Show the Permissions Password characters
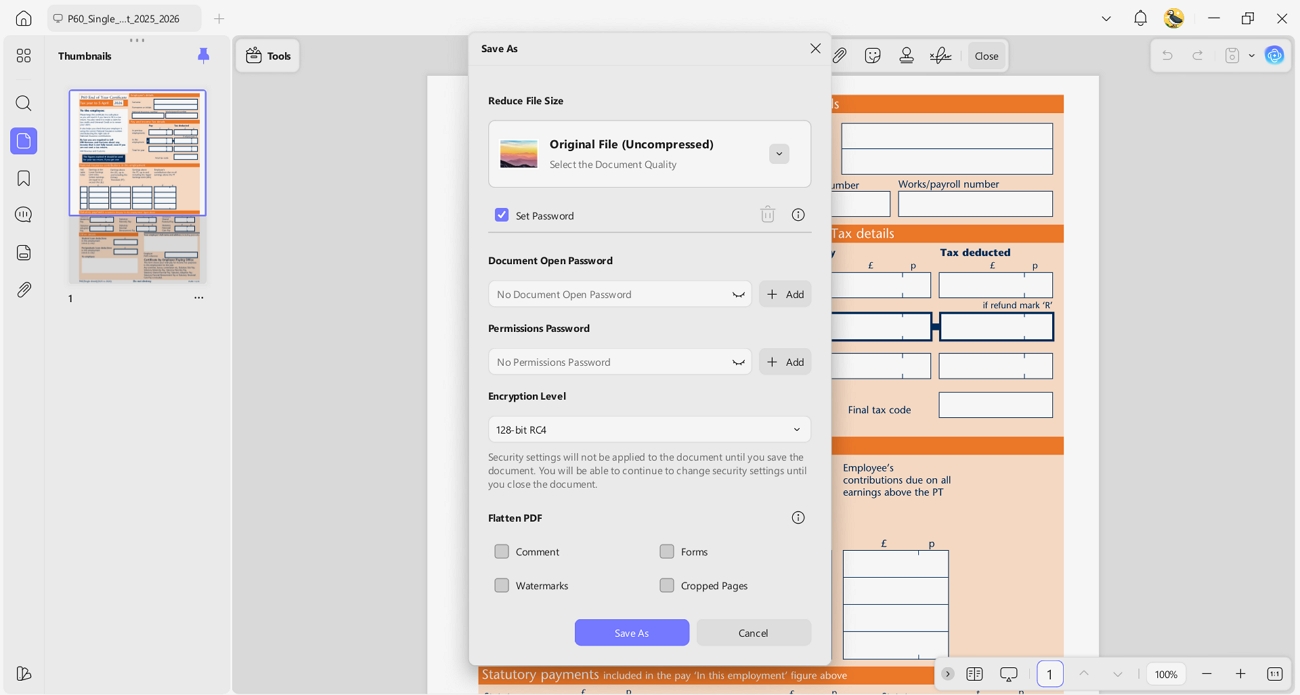Screen dimensions: 1300x695 (x=738, y=362)
